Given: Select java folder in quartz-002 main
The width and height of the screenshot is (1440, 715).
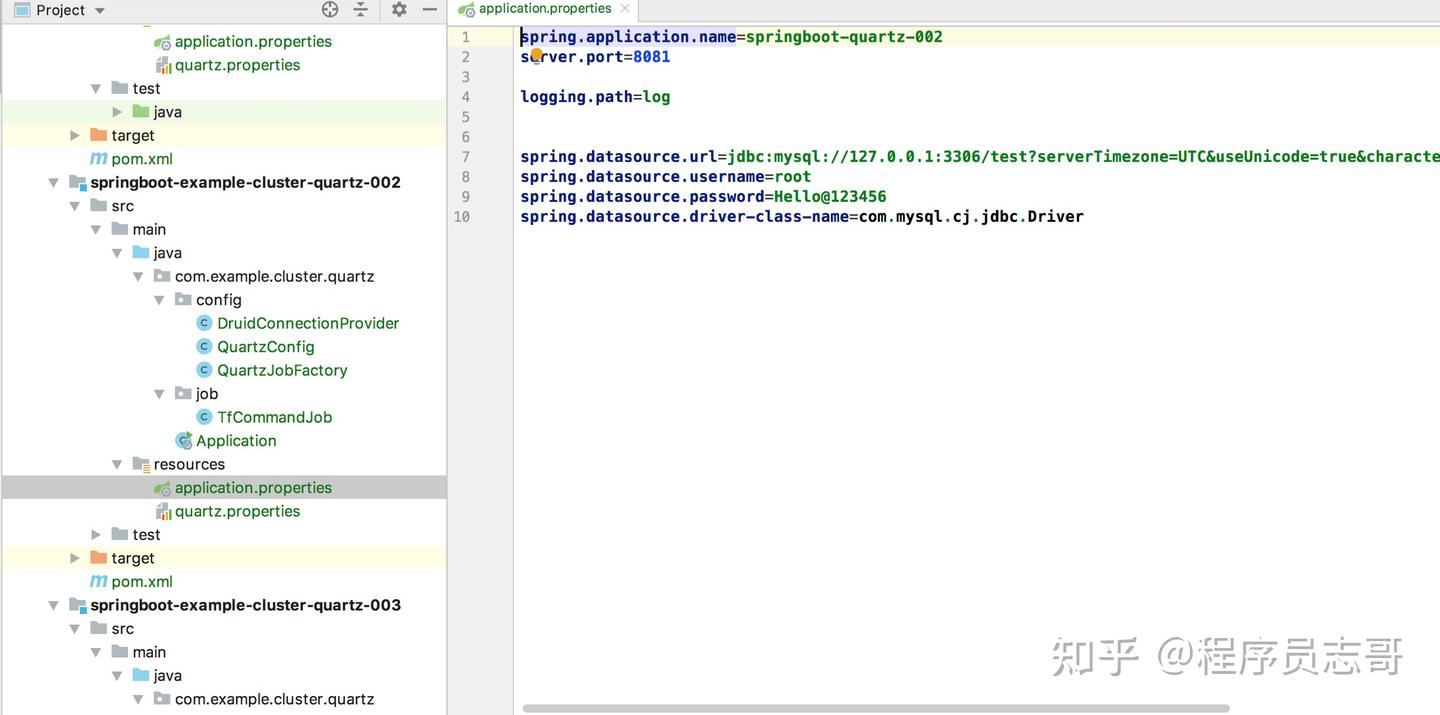Looking at the screenshot, I should 167,253.
